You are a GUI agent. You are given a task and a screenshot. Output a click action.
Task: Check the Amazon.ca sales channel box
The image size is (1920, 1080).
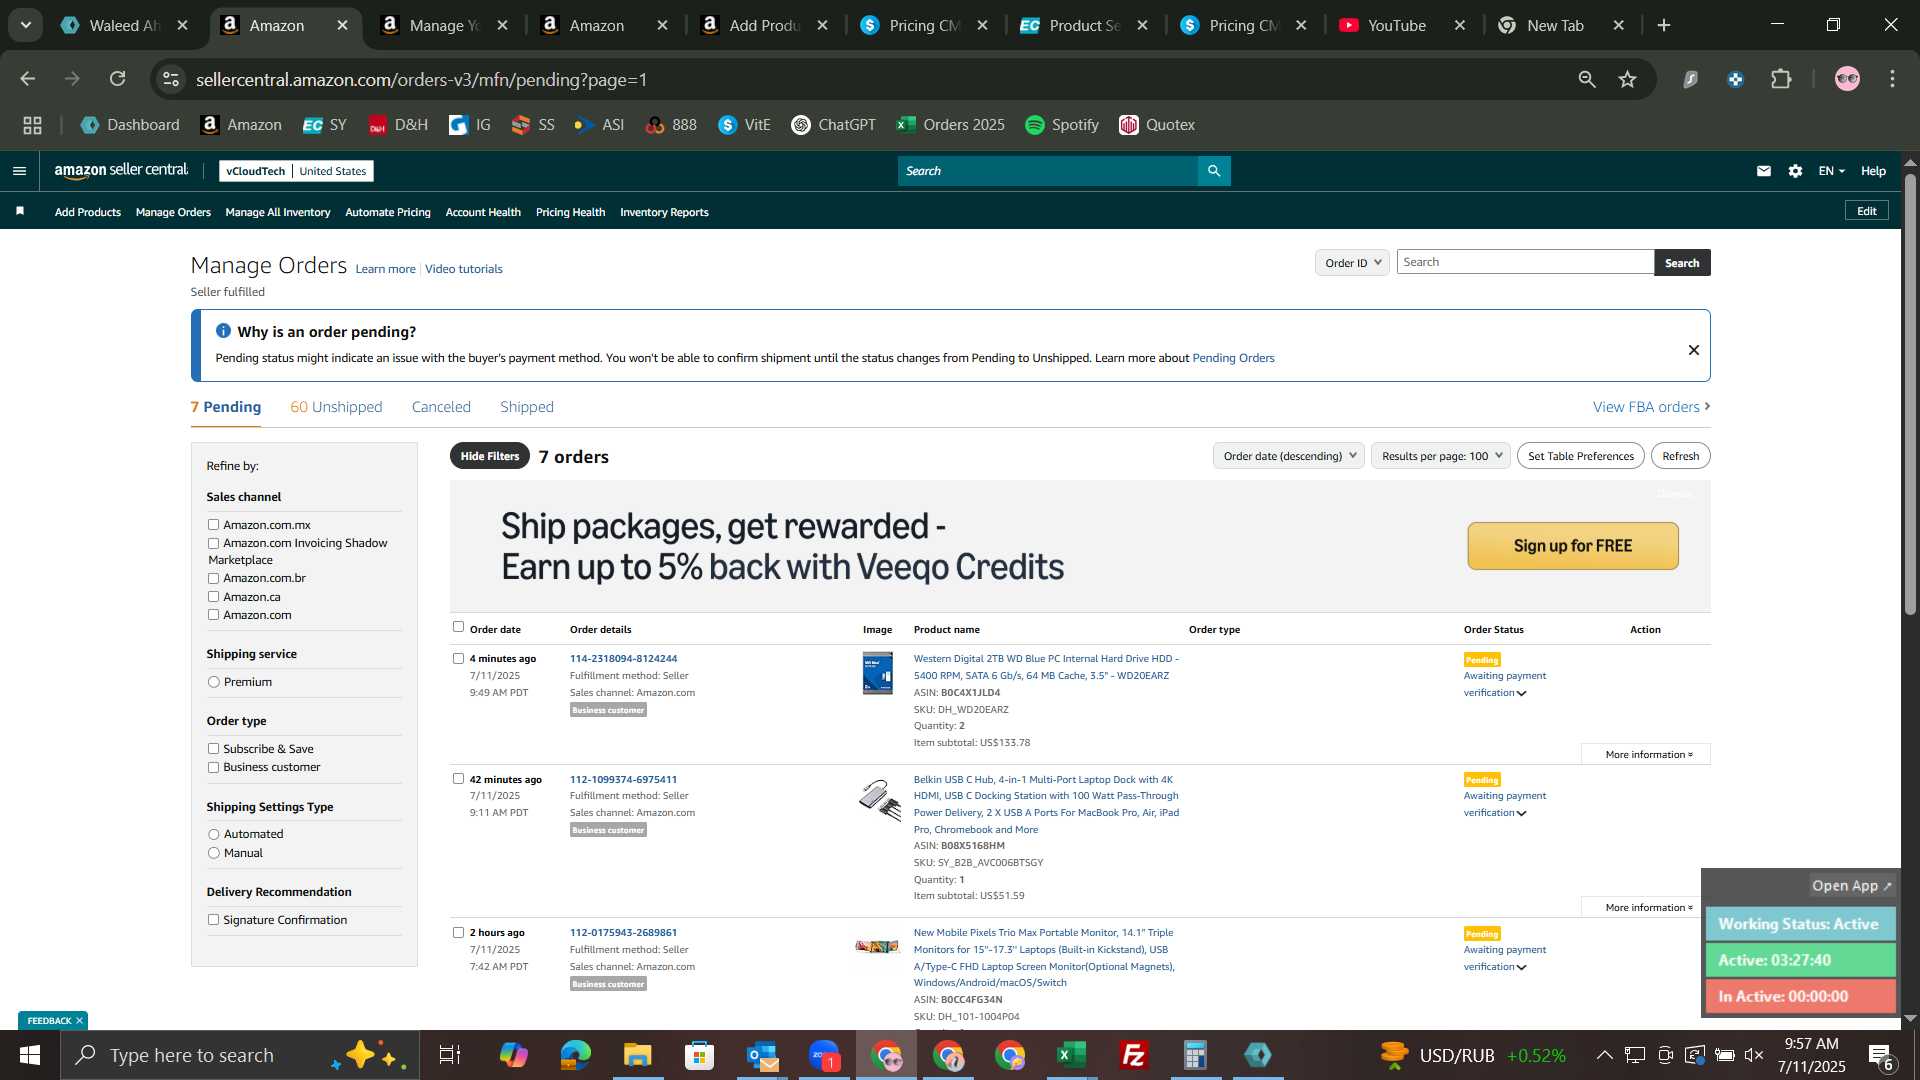(213, 597)
